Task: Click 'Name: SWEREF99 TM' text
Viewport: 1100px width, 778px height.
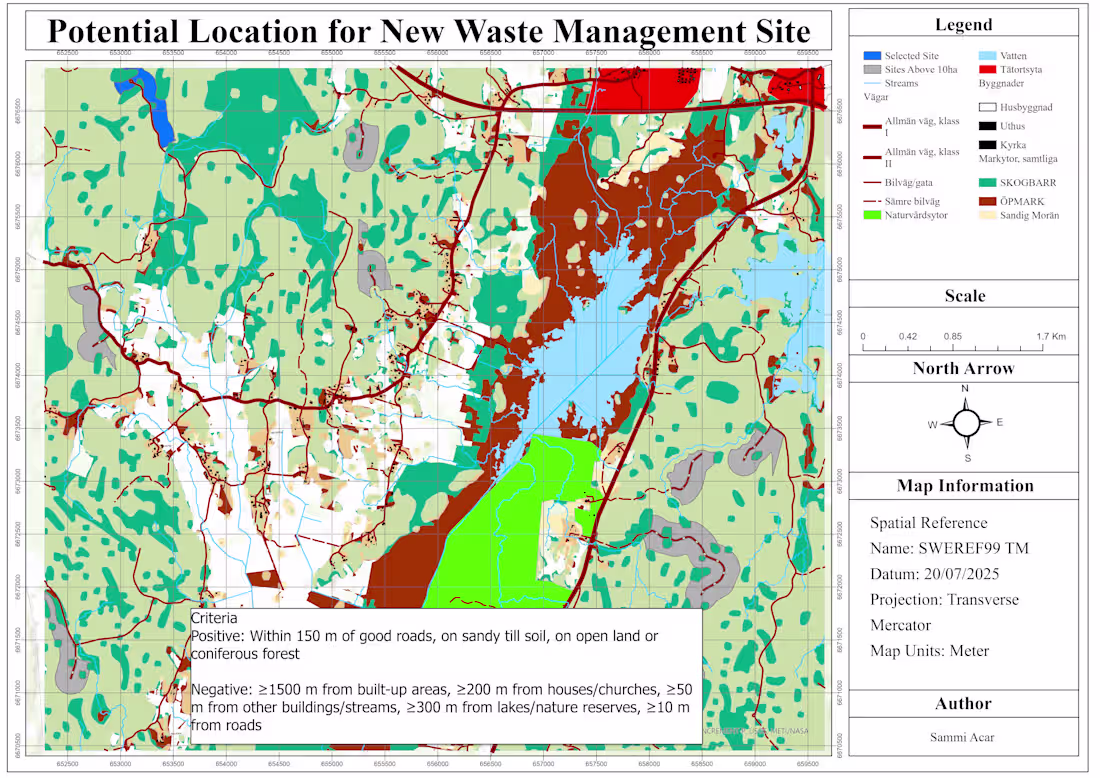Action: 949,548
